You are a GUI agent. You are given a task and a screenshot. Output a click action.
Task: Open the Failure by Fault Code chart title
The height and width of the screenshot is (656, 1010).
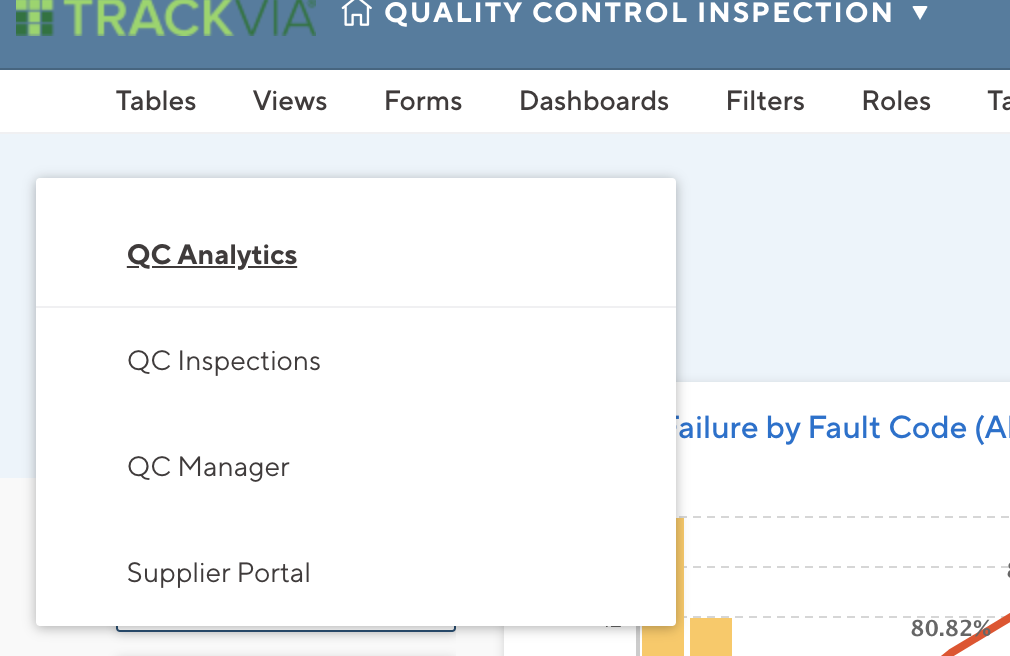coord(835,428)
